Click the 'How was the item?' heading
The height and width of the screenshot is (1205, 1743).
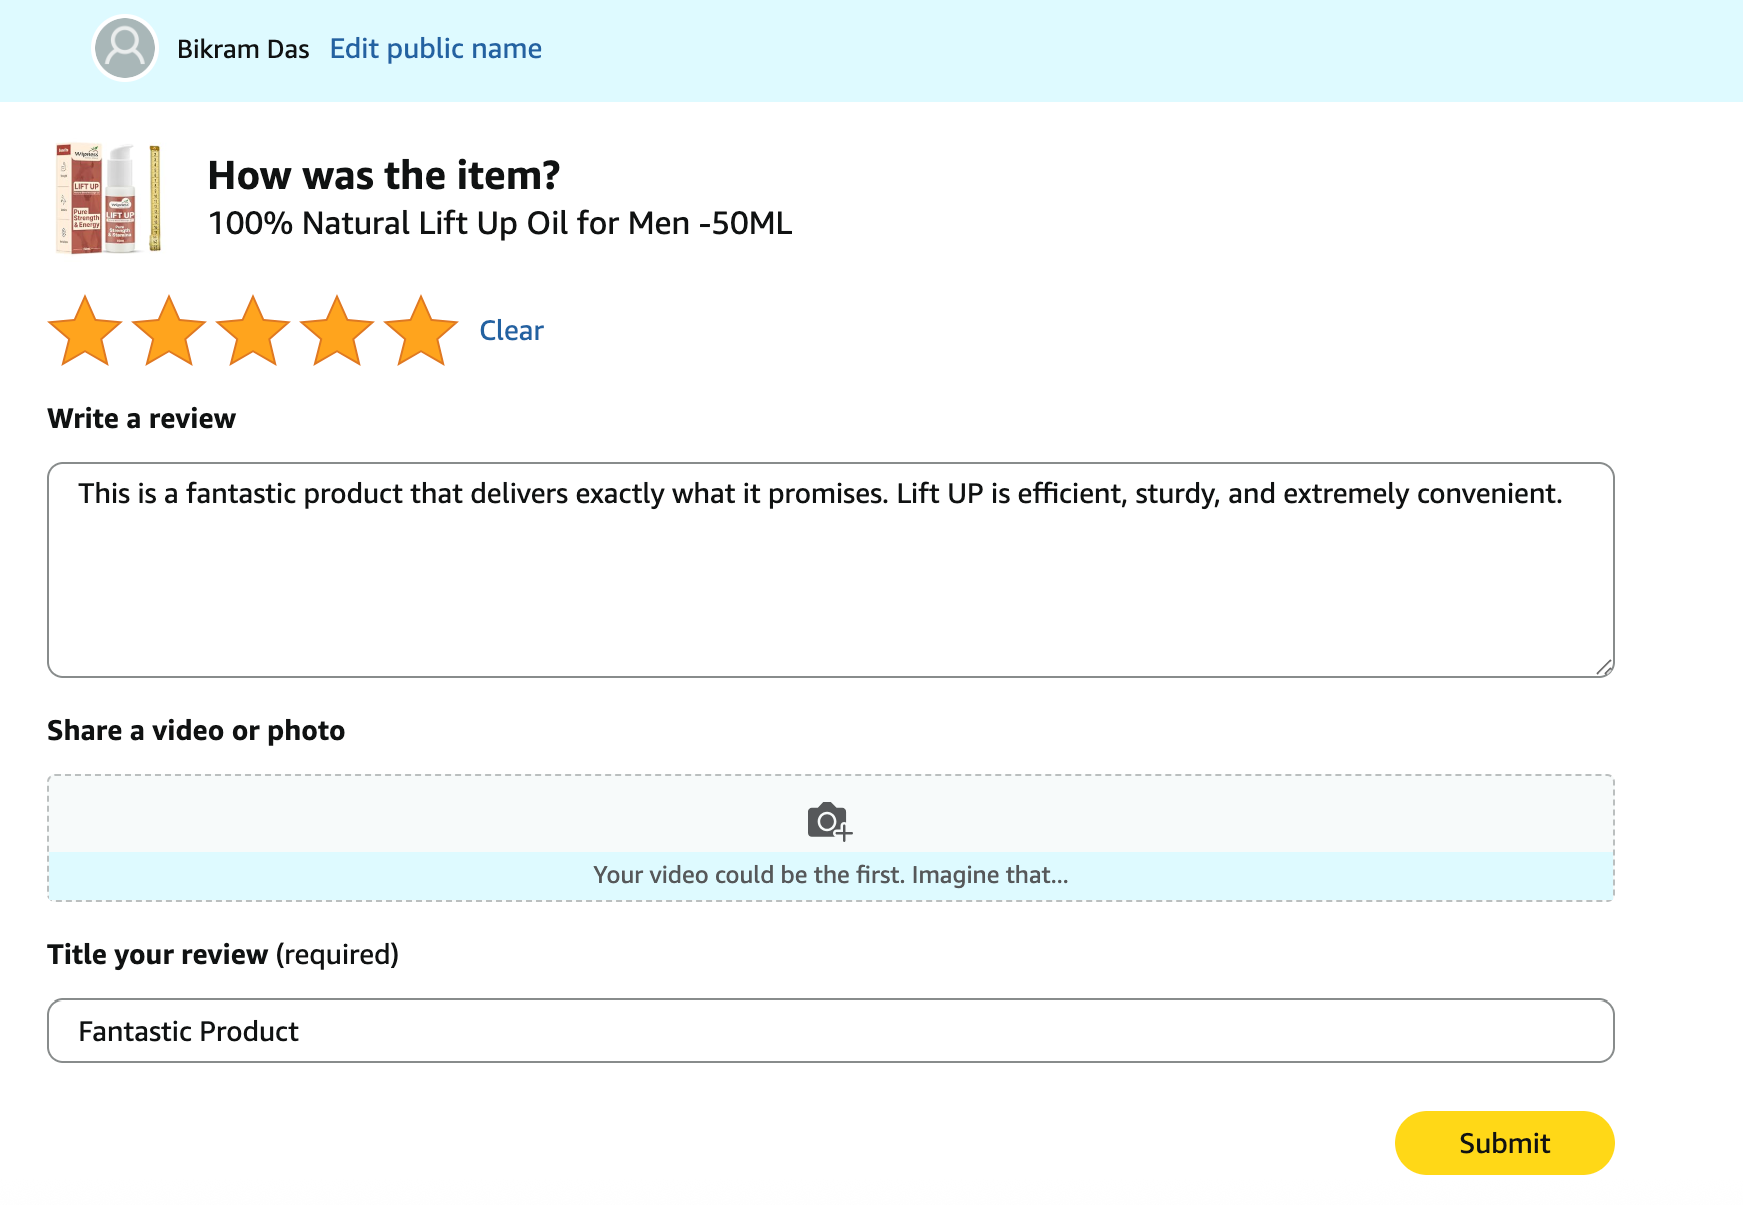[384, 175]
